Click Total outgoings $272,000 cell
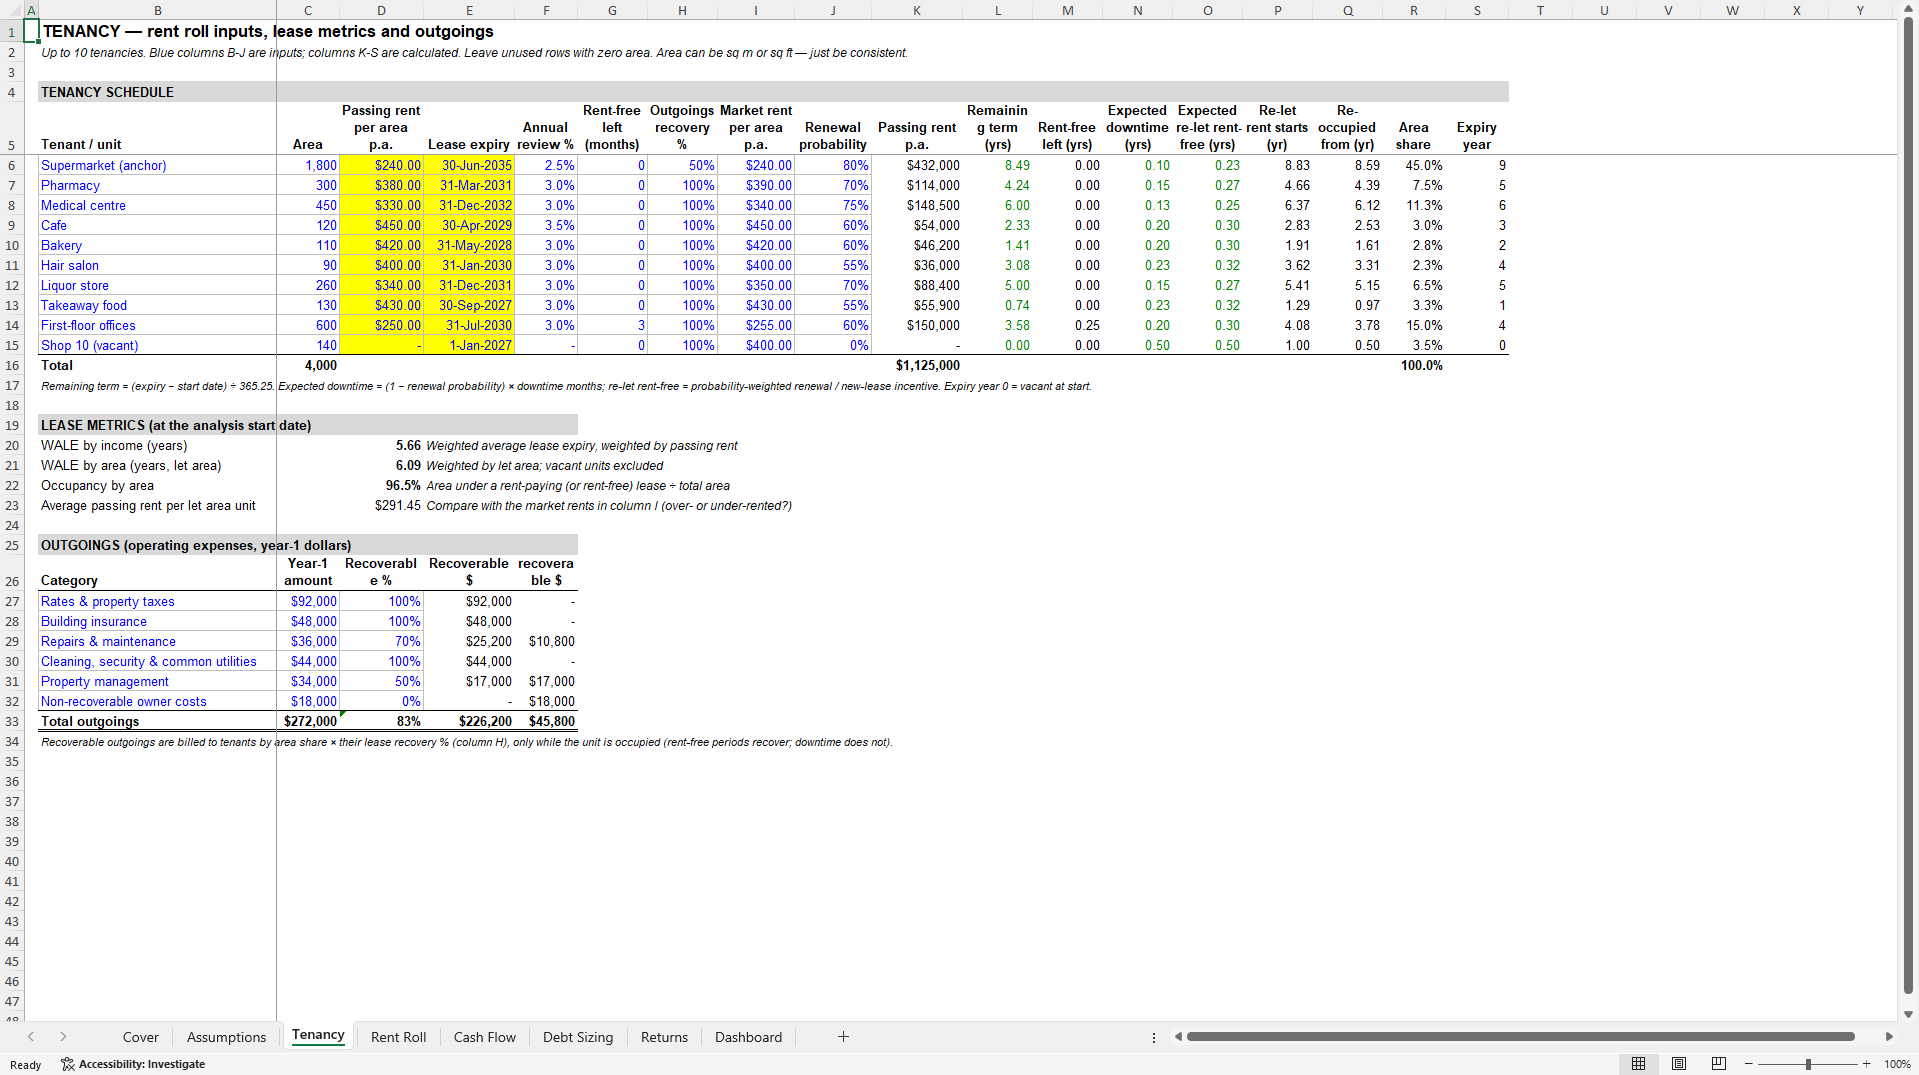The image size is (1919, 1075). (x=308, y=721)
